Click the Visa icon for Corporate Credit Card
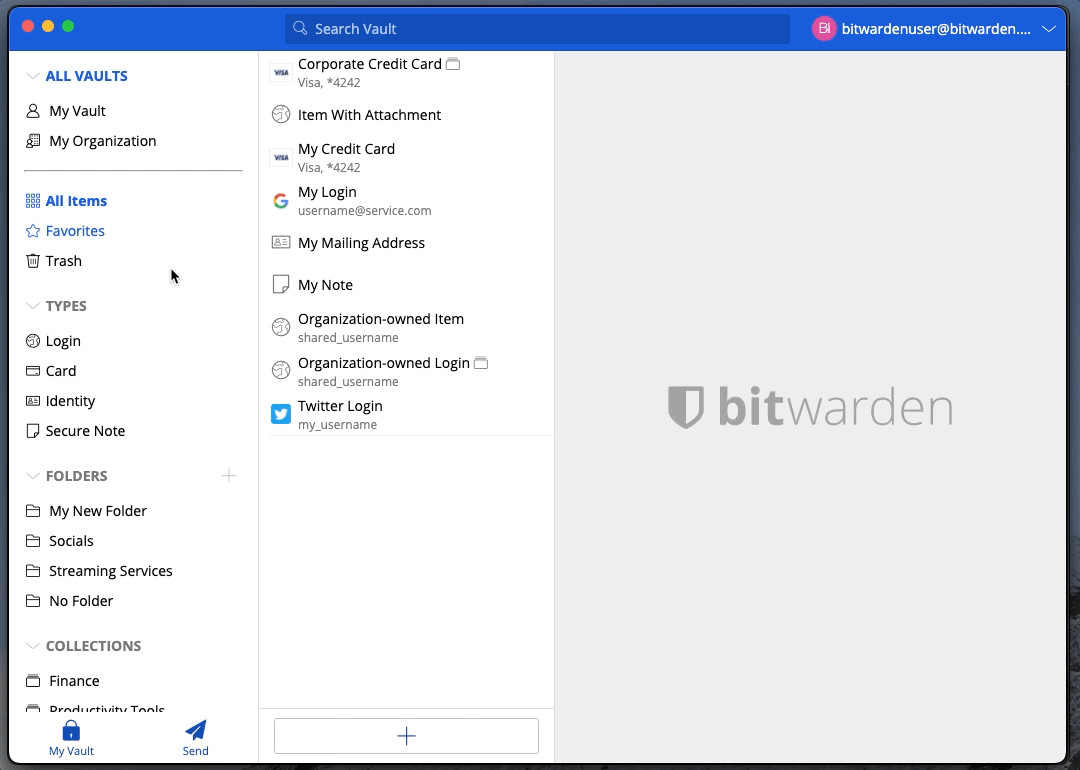 coord(281,73)
